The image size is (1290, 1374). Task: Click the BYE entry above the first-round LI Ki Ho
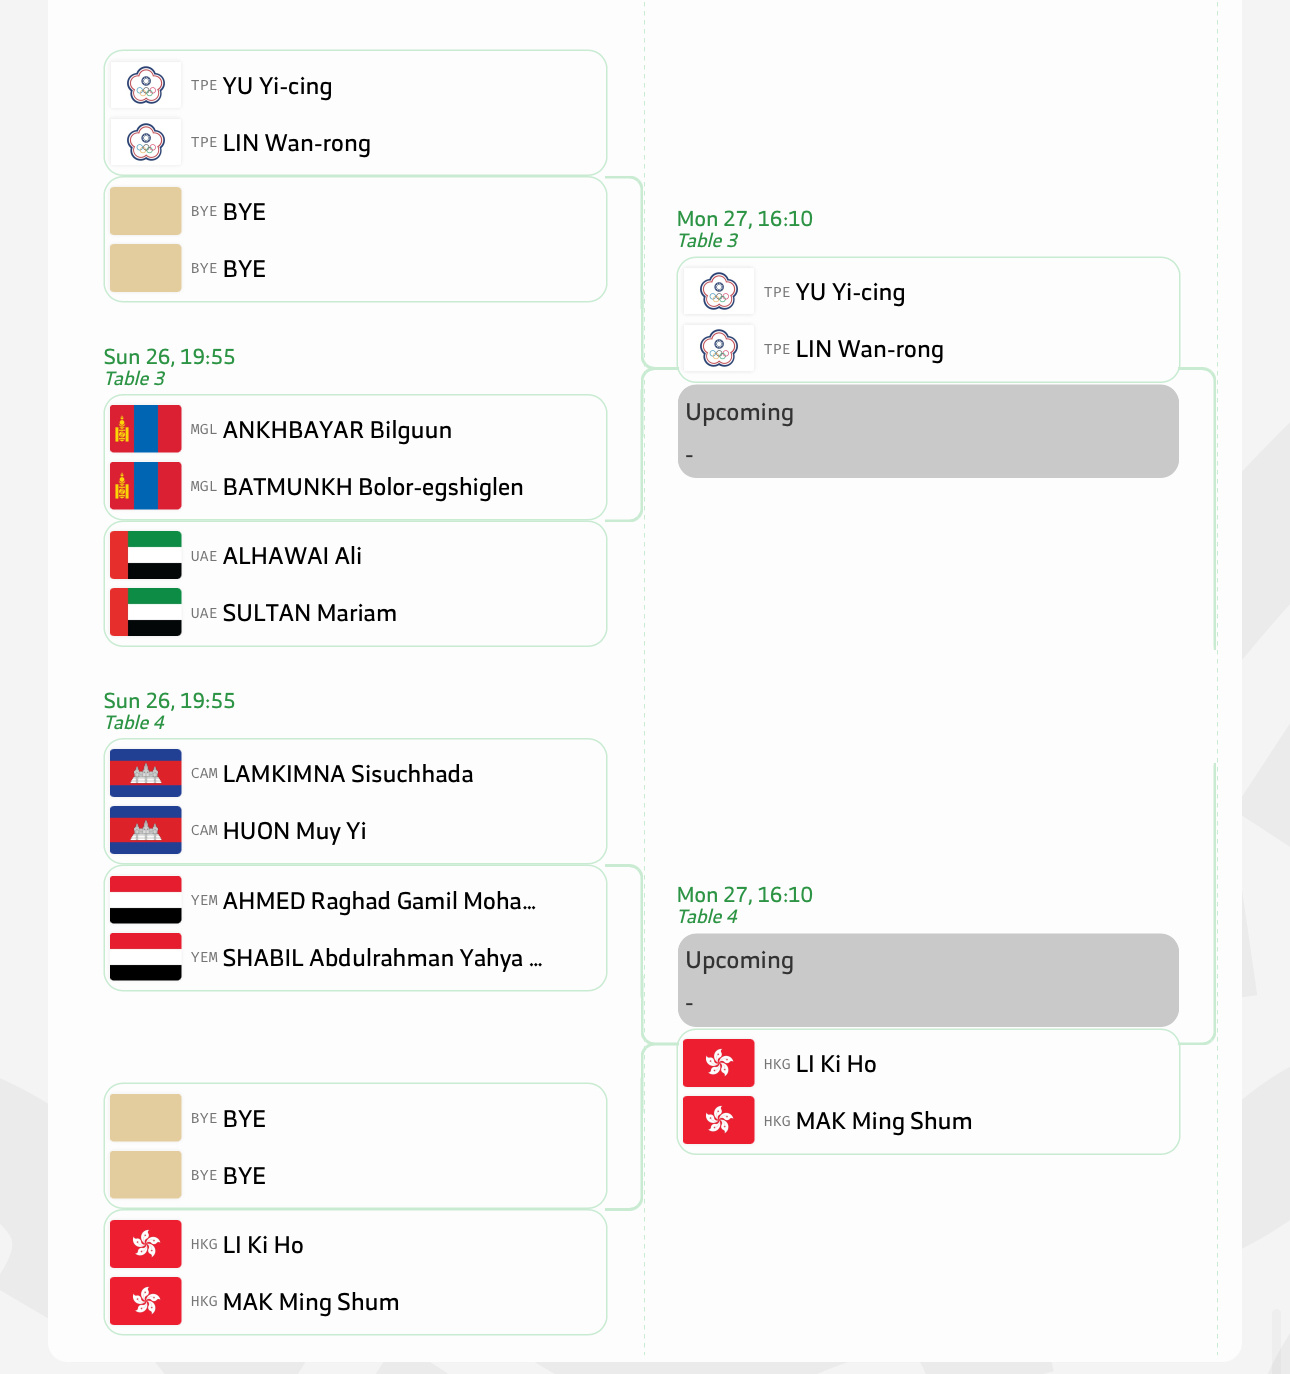pos(244,1176)
